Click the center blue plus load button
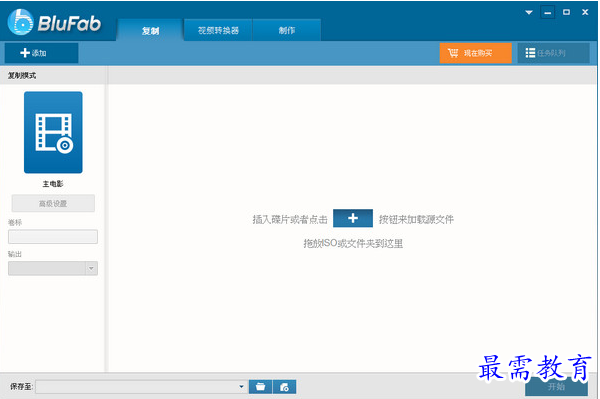This screenshot has width=600, height=399. click(x=353, y=218)
